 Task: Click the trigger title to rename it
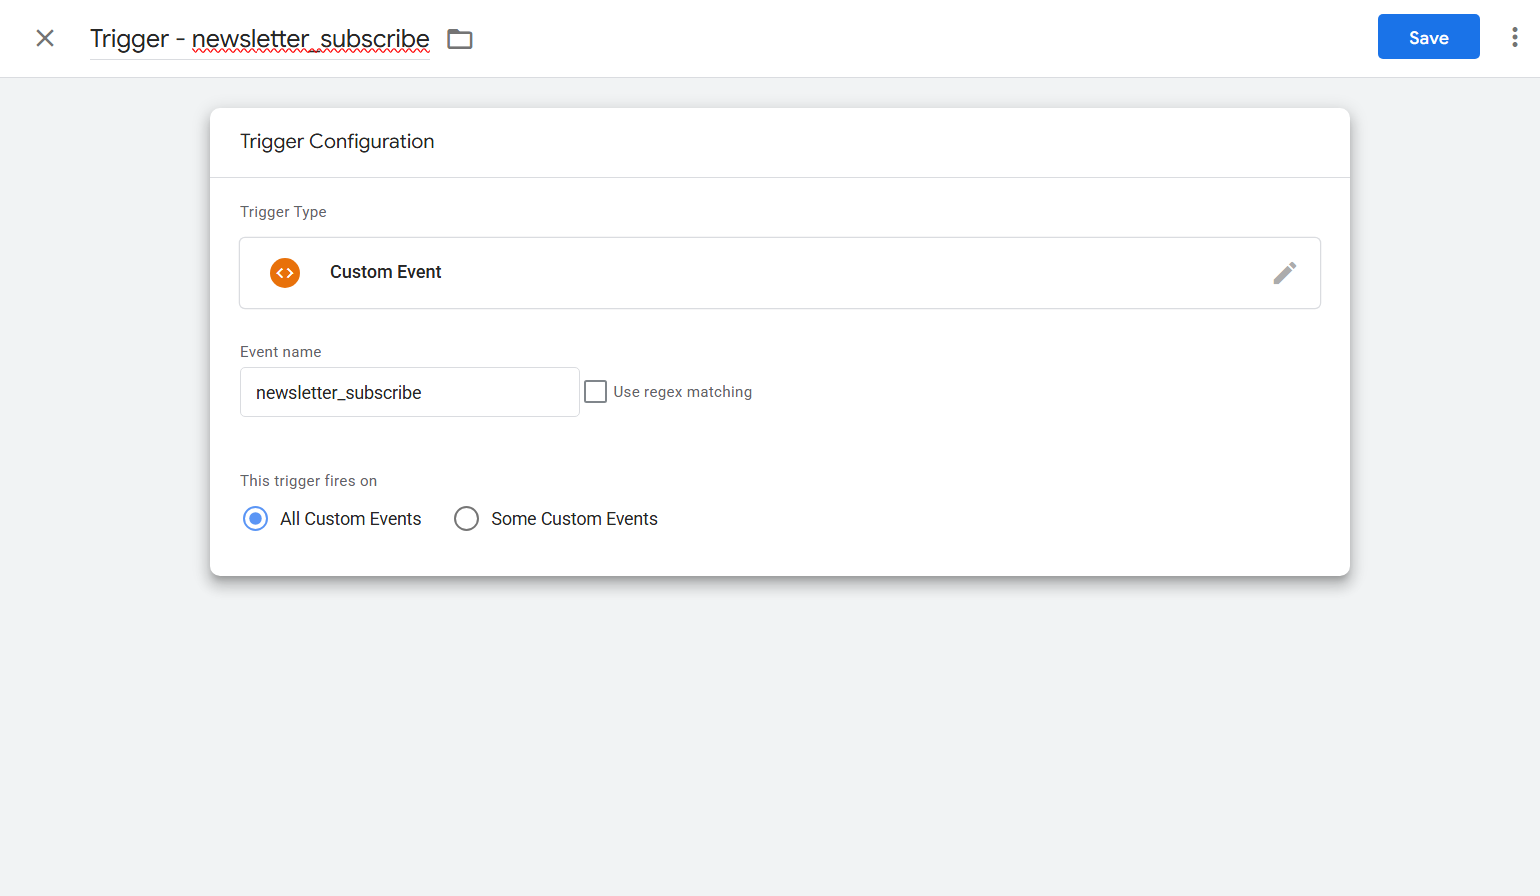click(x=259, y=38)
